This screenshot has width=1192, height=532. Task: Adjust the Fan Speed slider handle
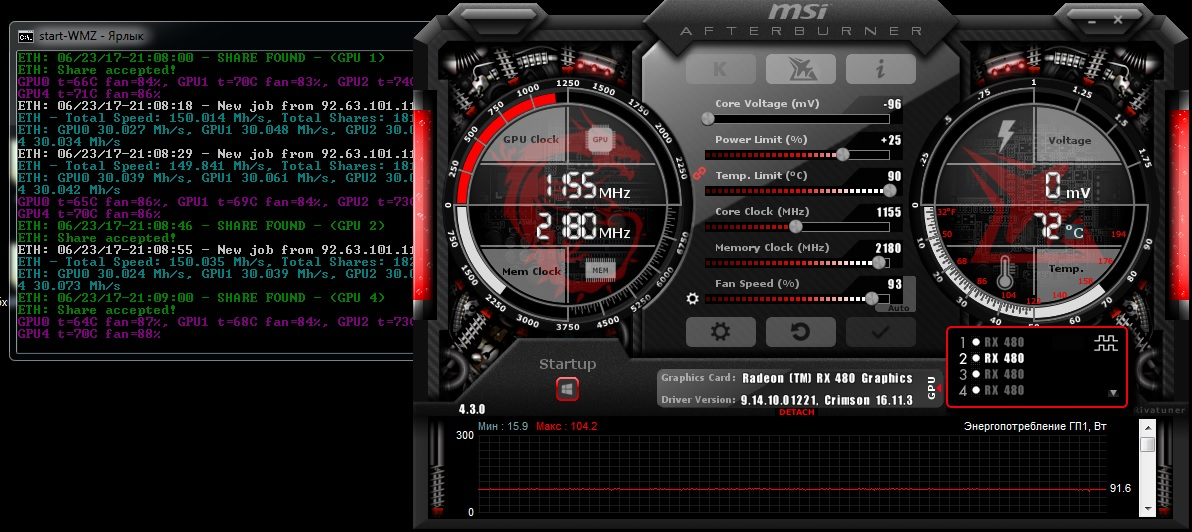tap(872, 299)
